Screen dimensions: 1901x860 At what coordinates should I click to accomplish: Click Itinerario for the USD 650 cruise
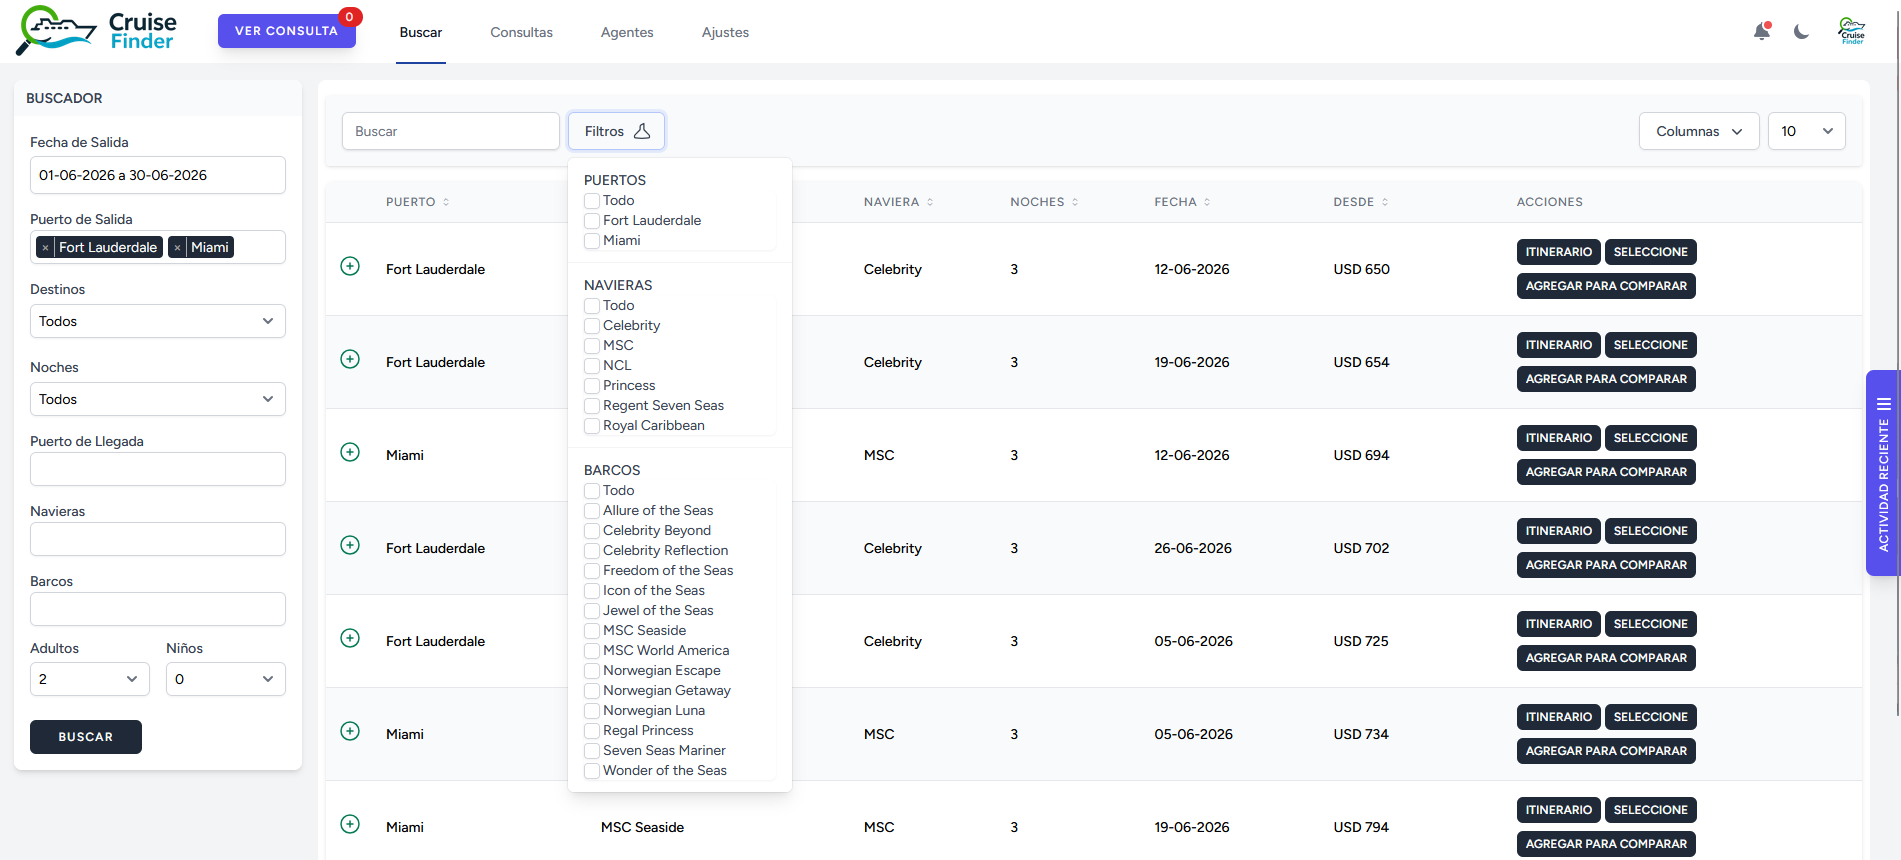click(x=1558, y=252)
